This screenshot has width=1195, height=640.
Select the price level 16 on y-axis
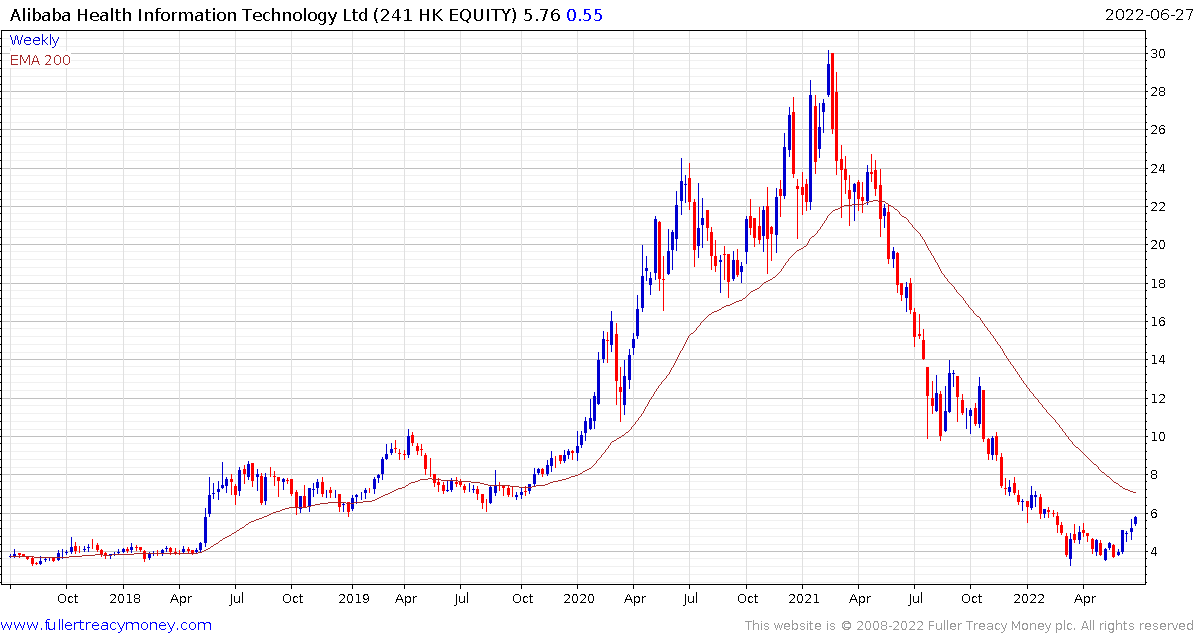coord(1160,322)
